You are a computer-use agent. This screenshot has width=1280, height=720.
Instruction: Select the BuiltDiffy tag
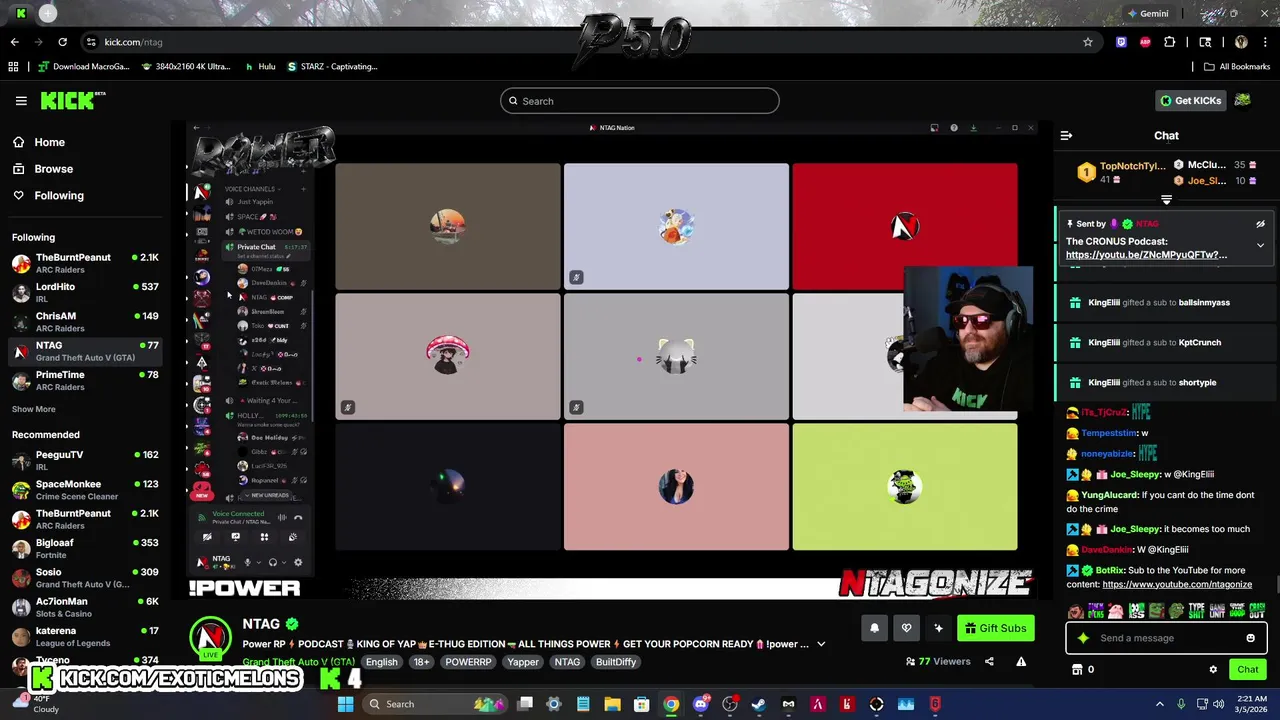[x=615, y=662]
